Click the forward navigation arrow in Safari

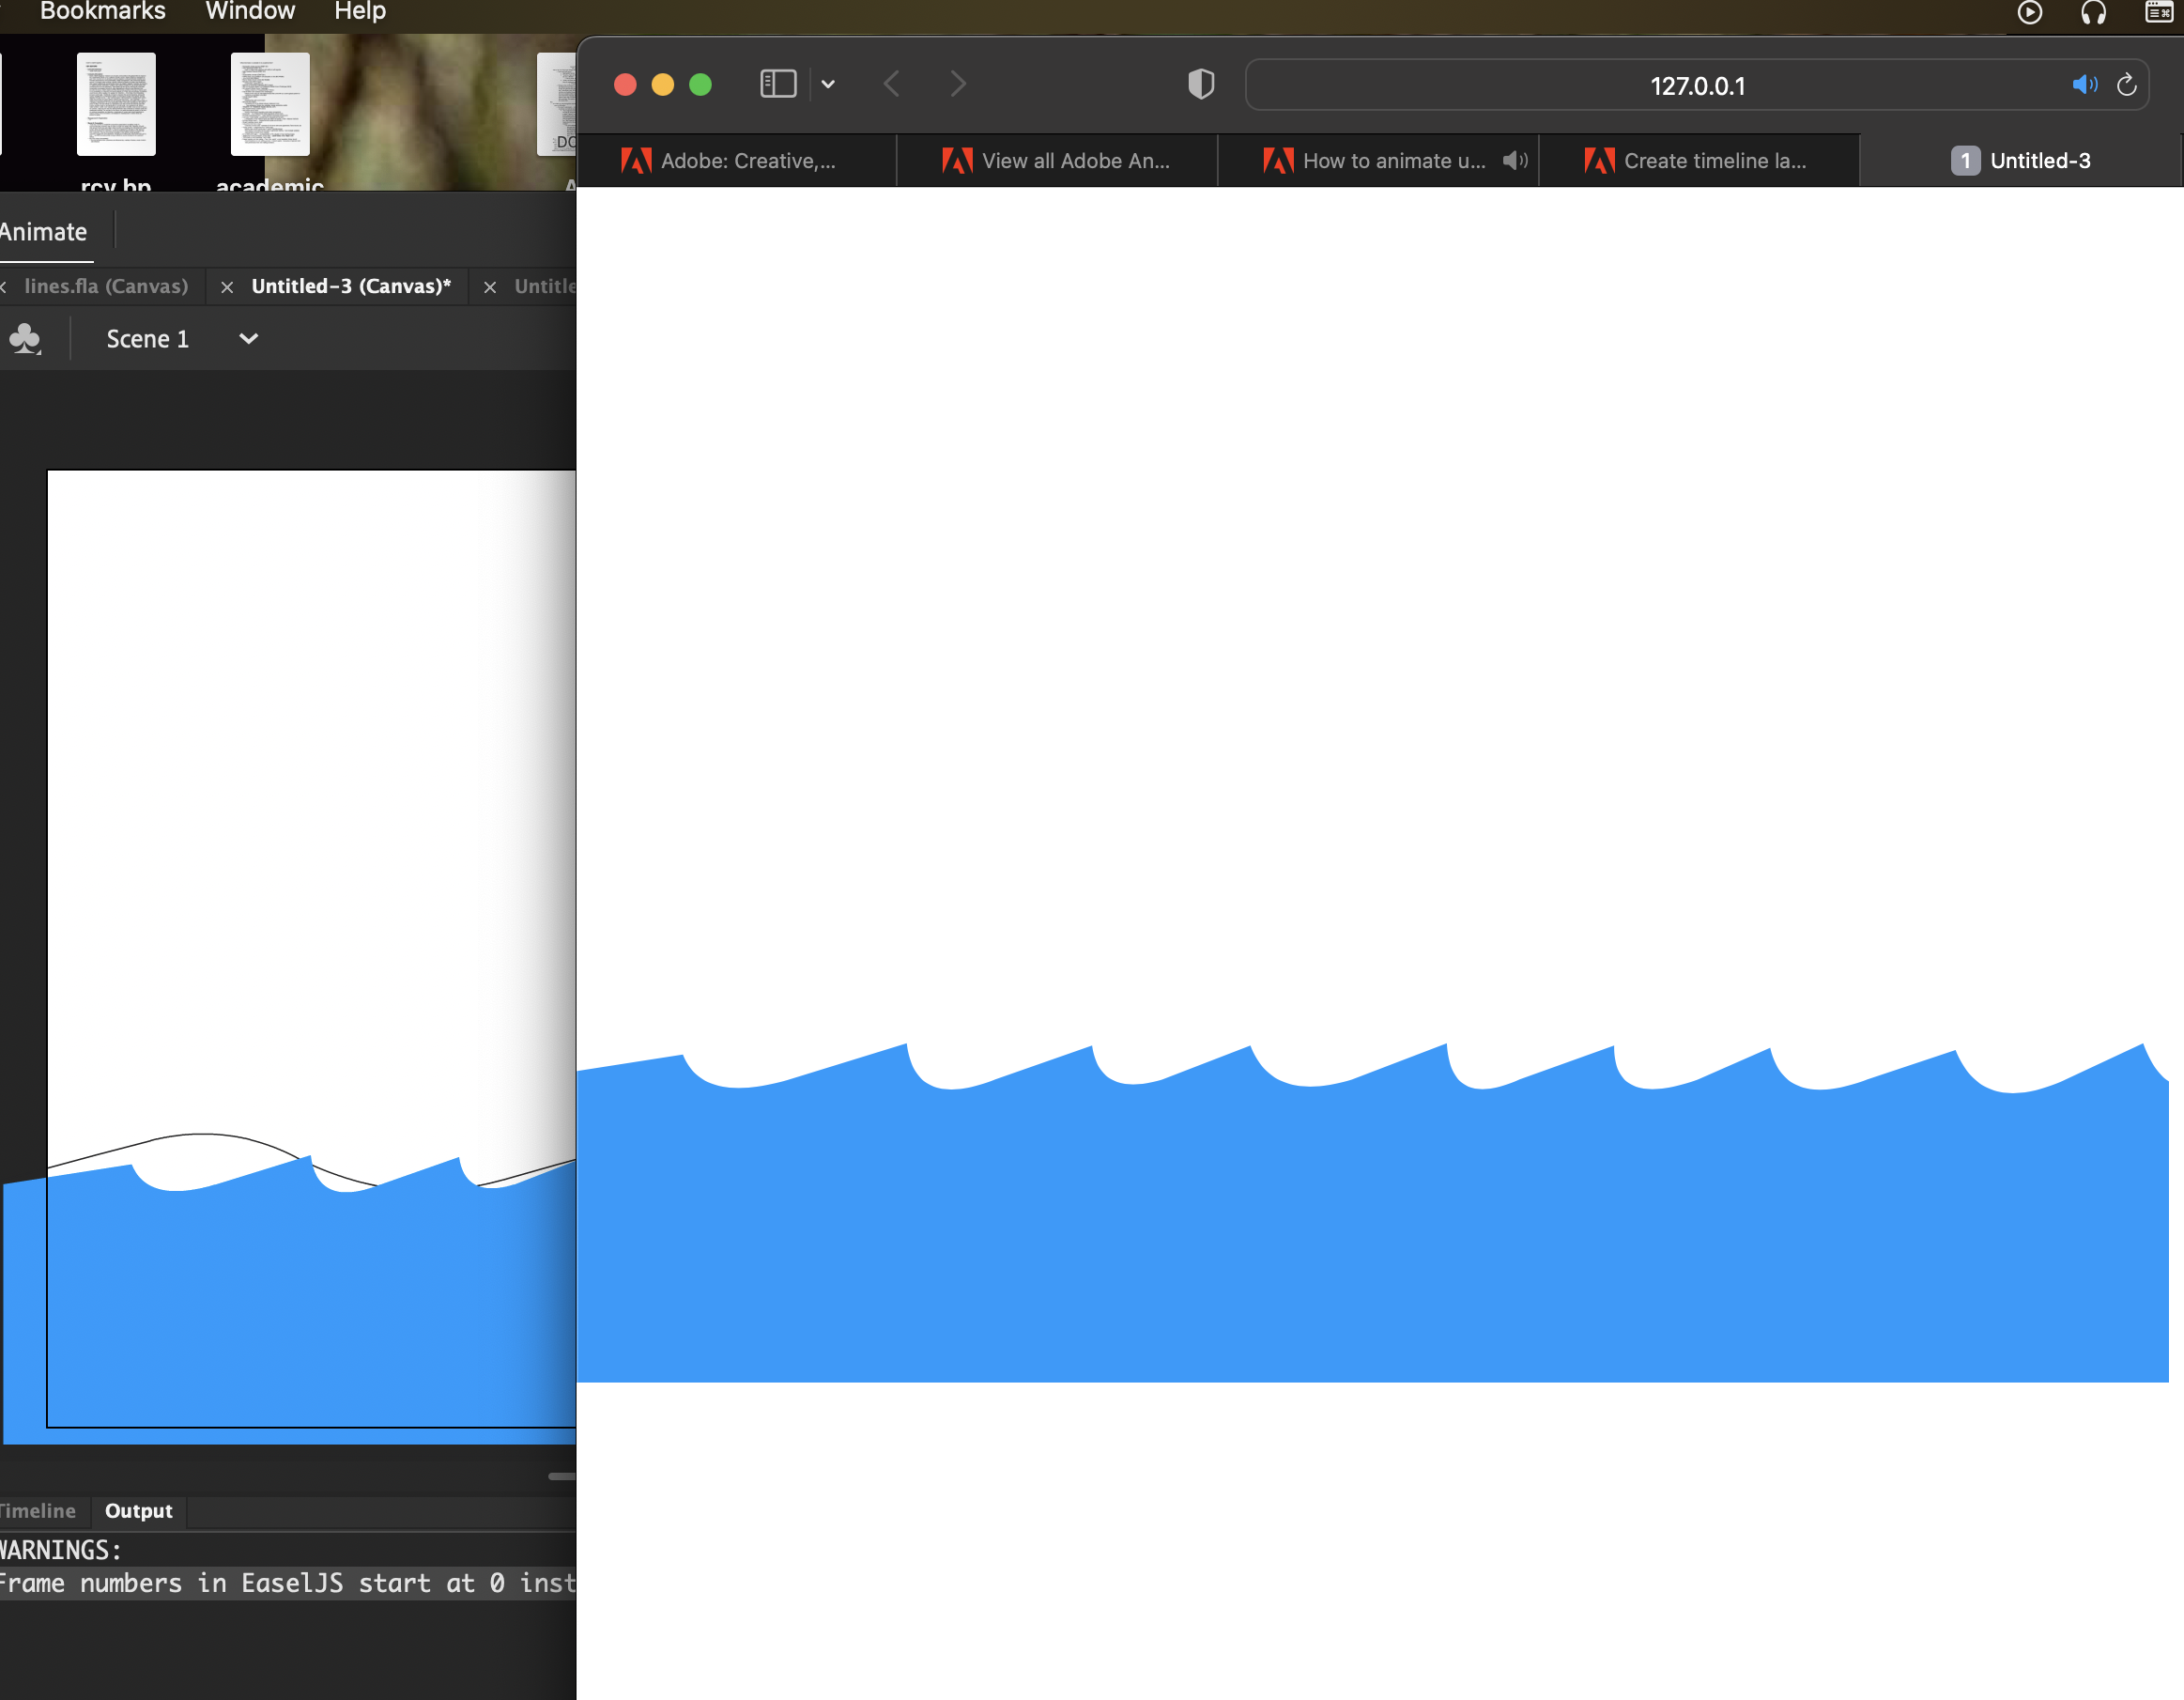(957, 84)
